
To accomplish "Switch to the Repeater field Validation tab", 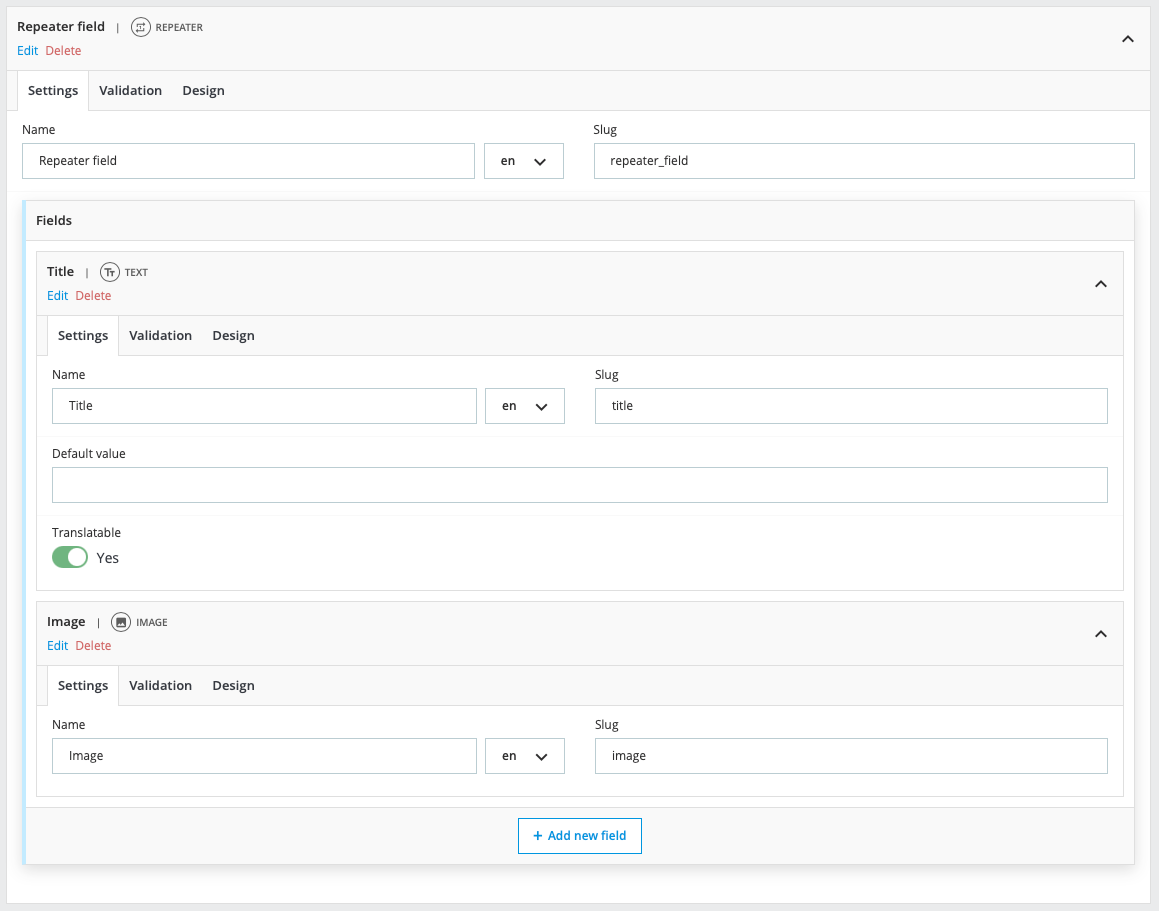I will click(130, 91).
